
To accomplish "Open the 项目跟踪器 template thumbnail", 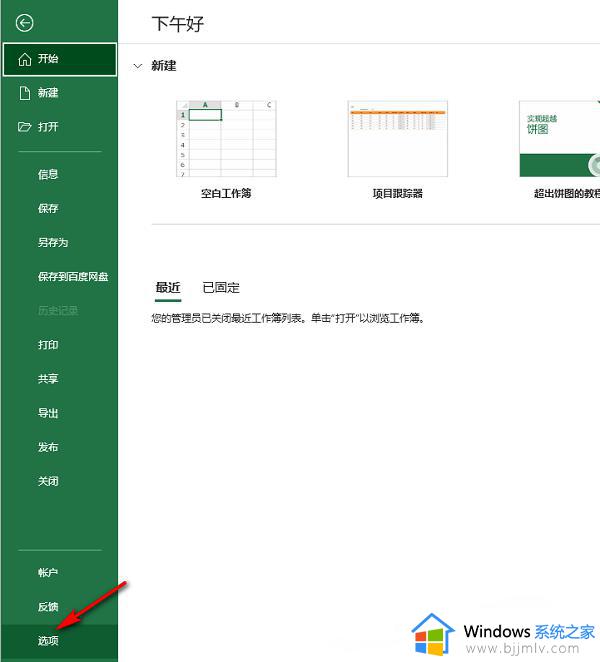I will click(398, 139).
